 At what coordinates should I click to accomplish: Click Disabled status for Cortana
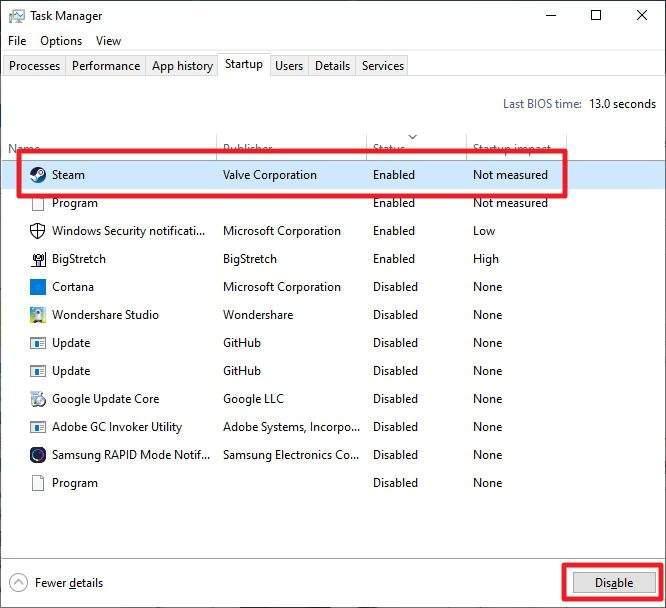(x=395, y=287)
